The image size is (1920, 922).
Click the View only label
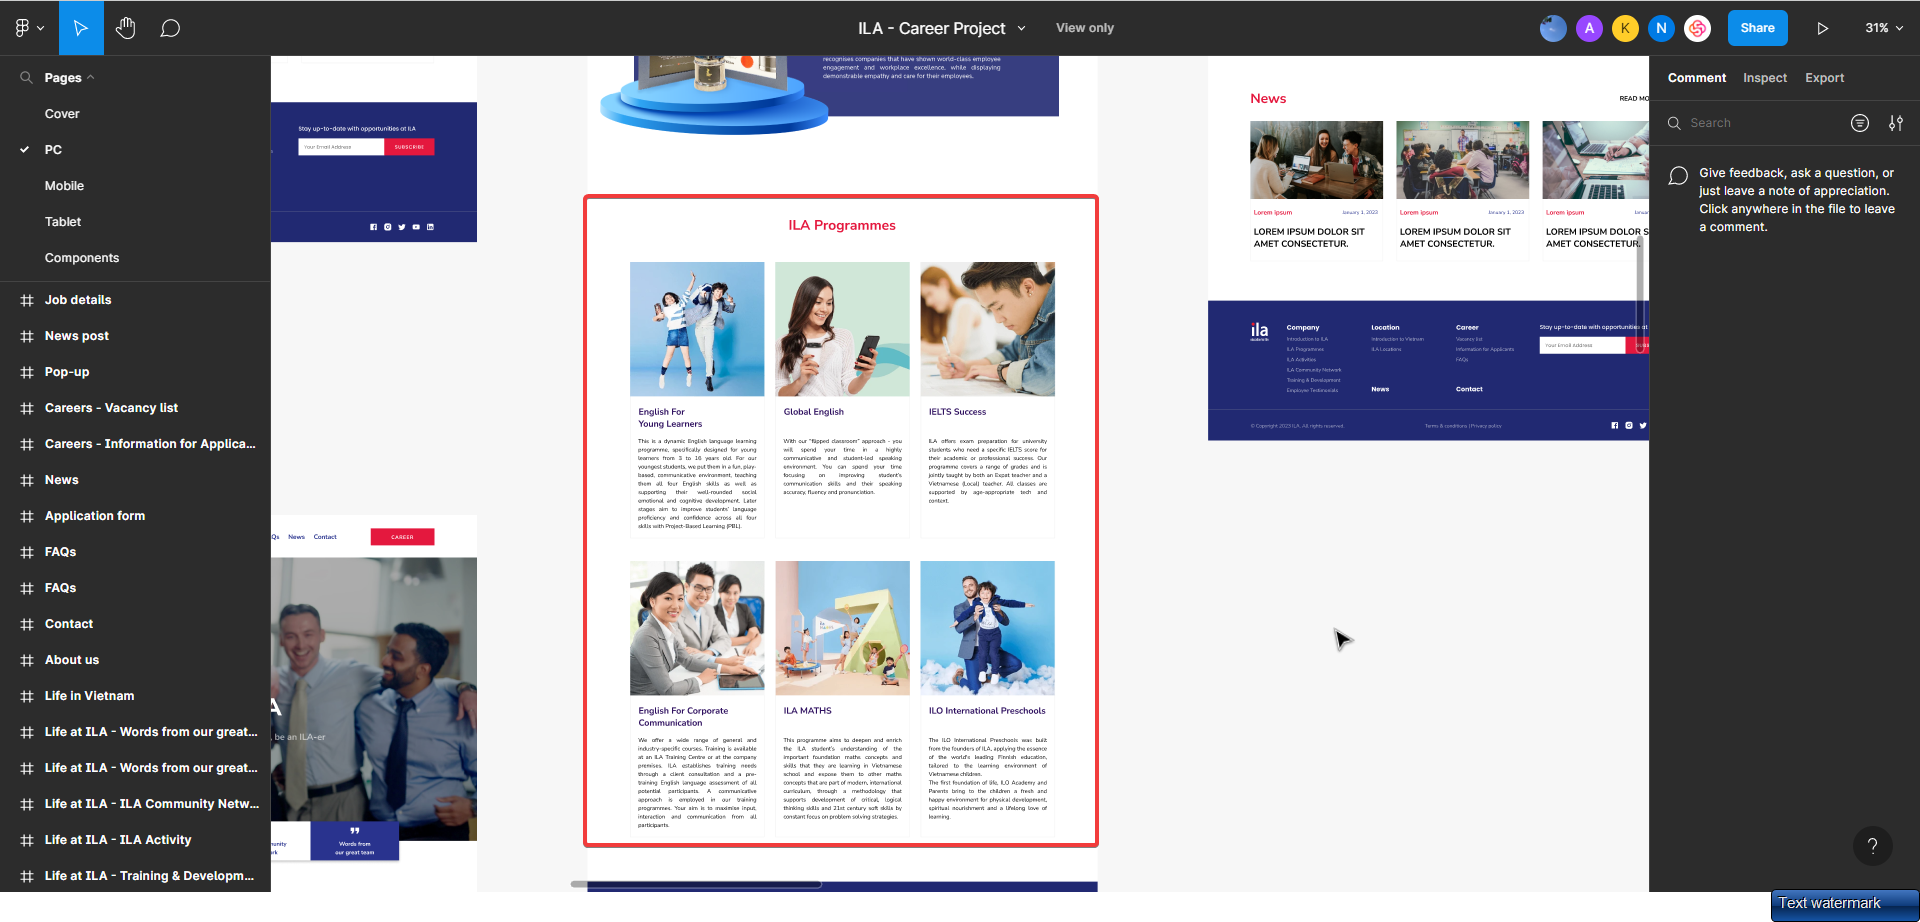pos(1085,28)
